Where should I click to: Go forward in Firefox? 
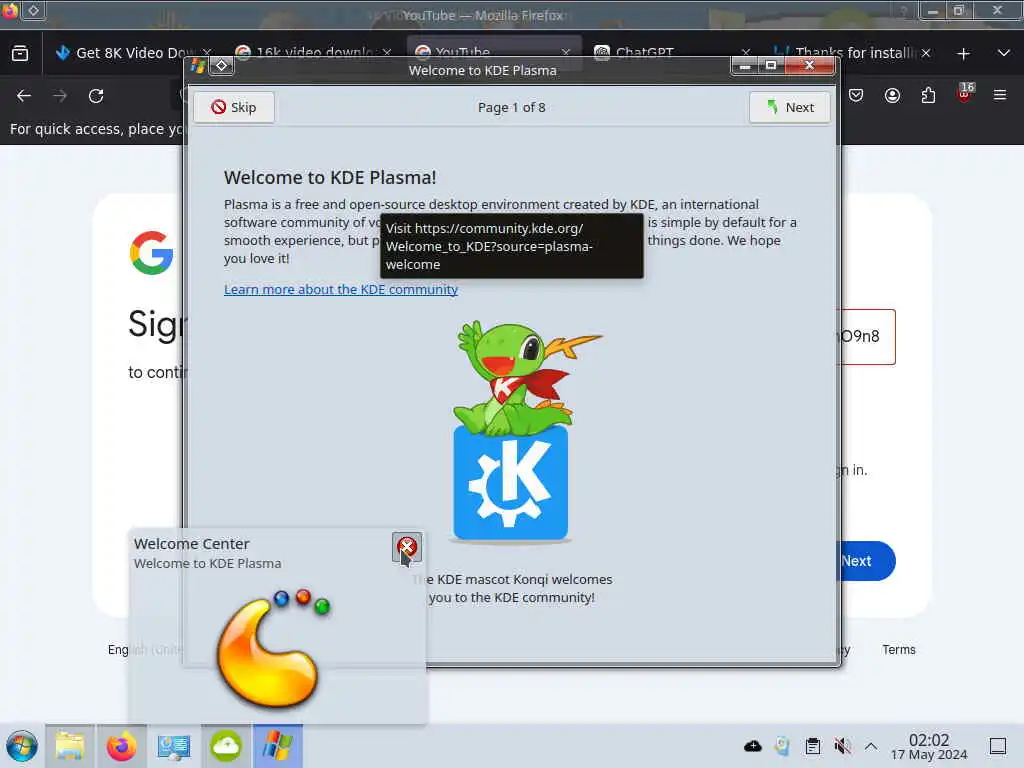tap(60, 96)
